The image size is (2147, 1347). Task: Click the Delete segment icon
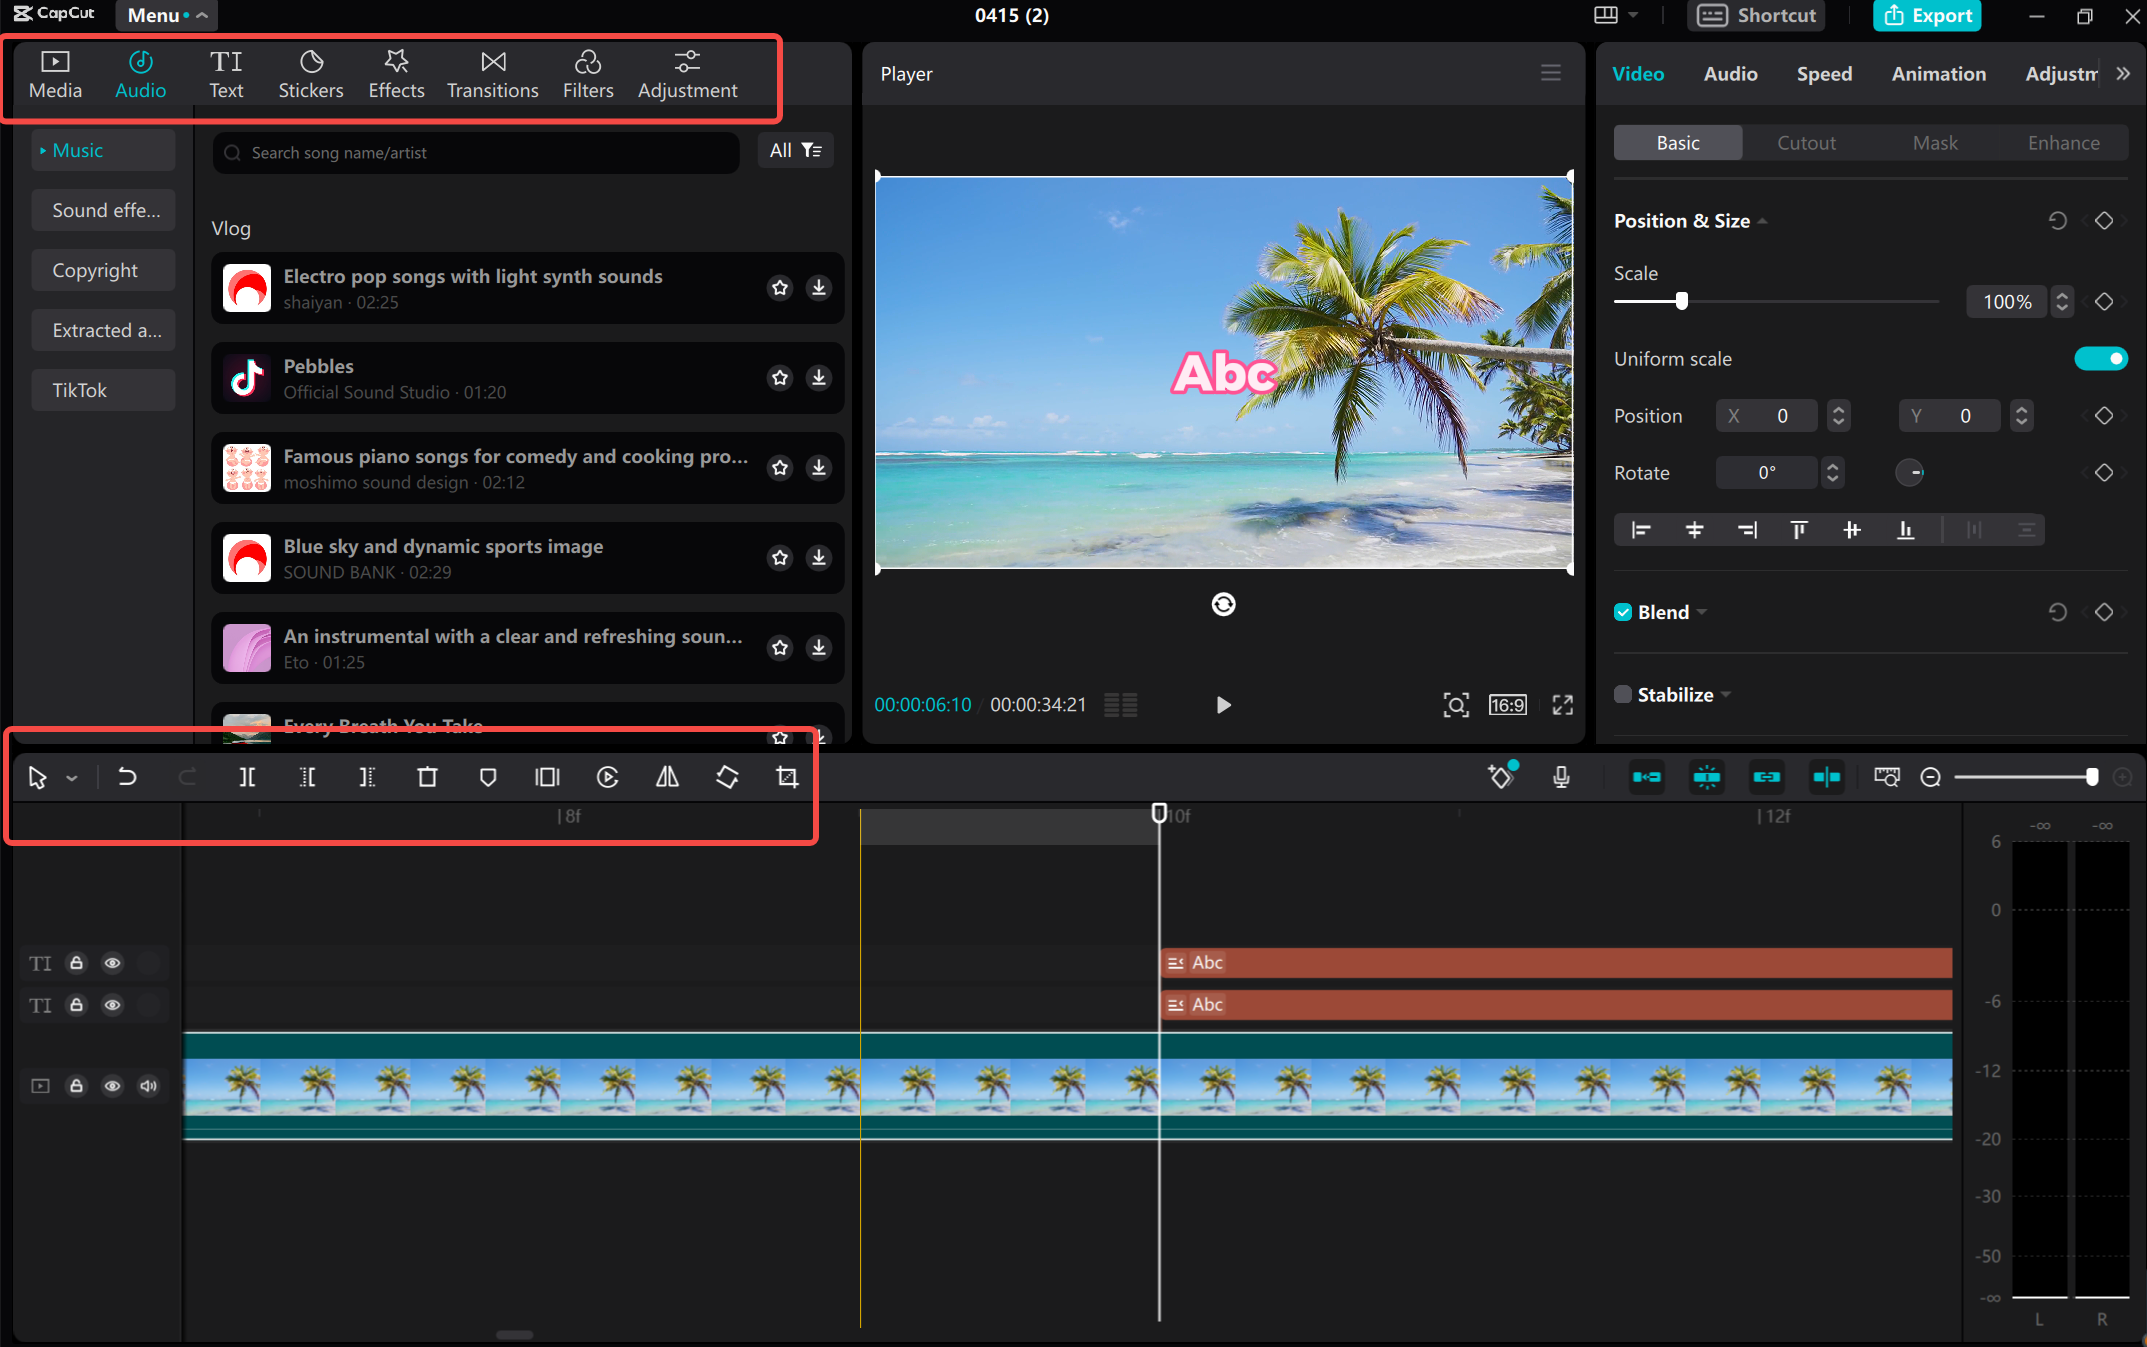click(x=425, y=776)
